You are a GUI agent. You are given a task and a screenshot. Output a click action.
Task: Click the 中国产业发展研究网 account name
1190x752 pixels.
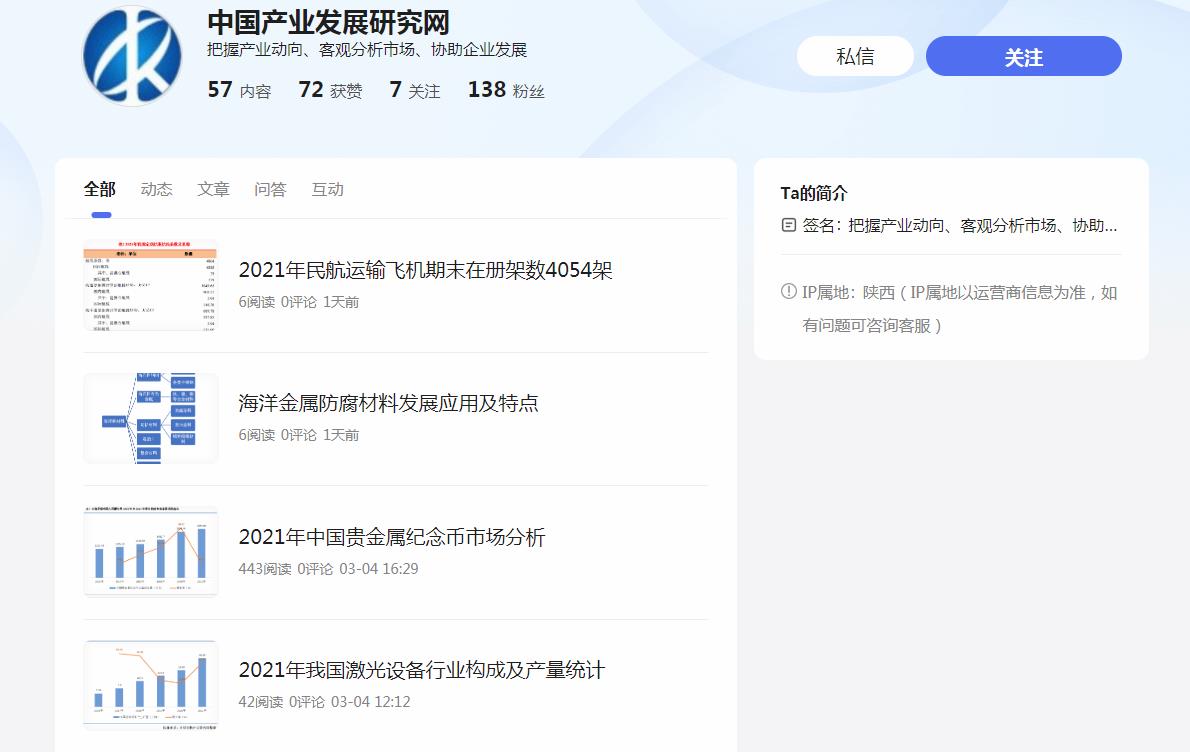pos(329,23)
